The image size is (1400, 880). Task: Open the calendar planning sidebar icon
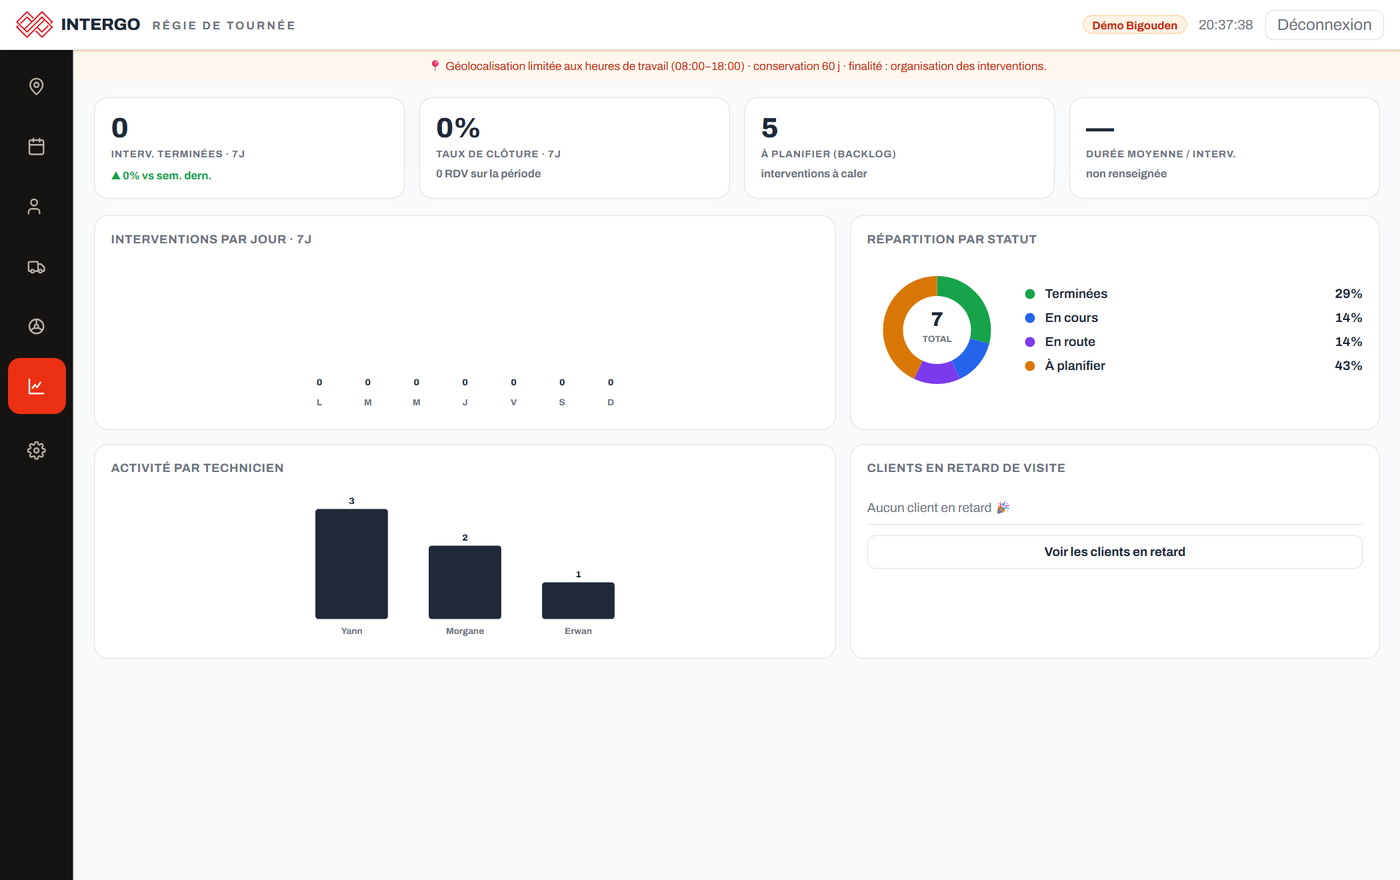pos(36,146)
